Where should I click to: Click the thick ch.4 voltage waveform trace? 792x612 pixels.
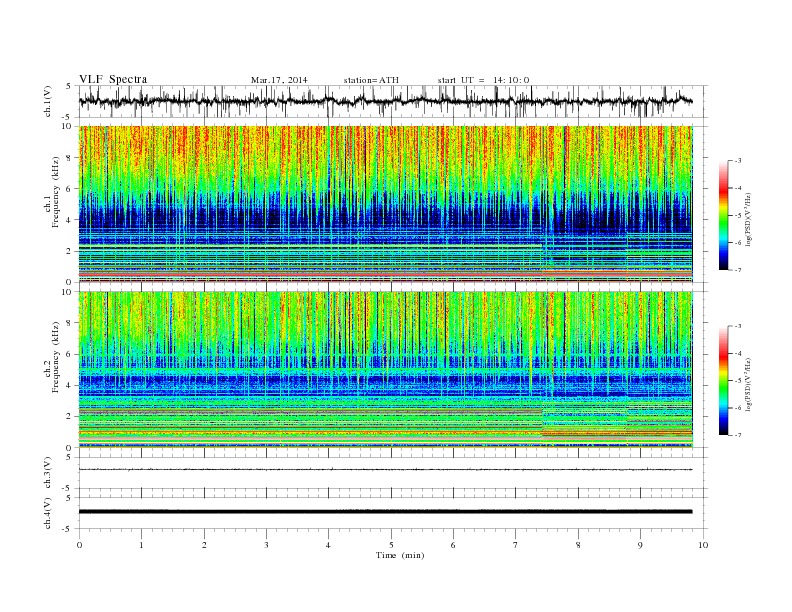[x=386, y=512]
